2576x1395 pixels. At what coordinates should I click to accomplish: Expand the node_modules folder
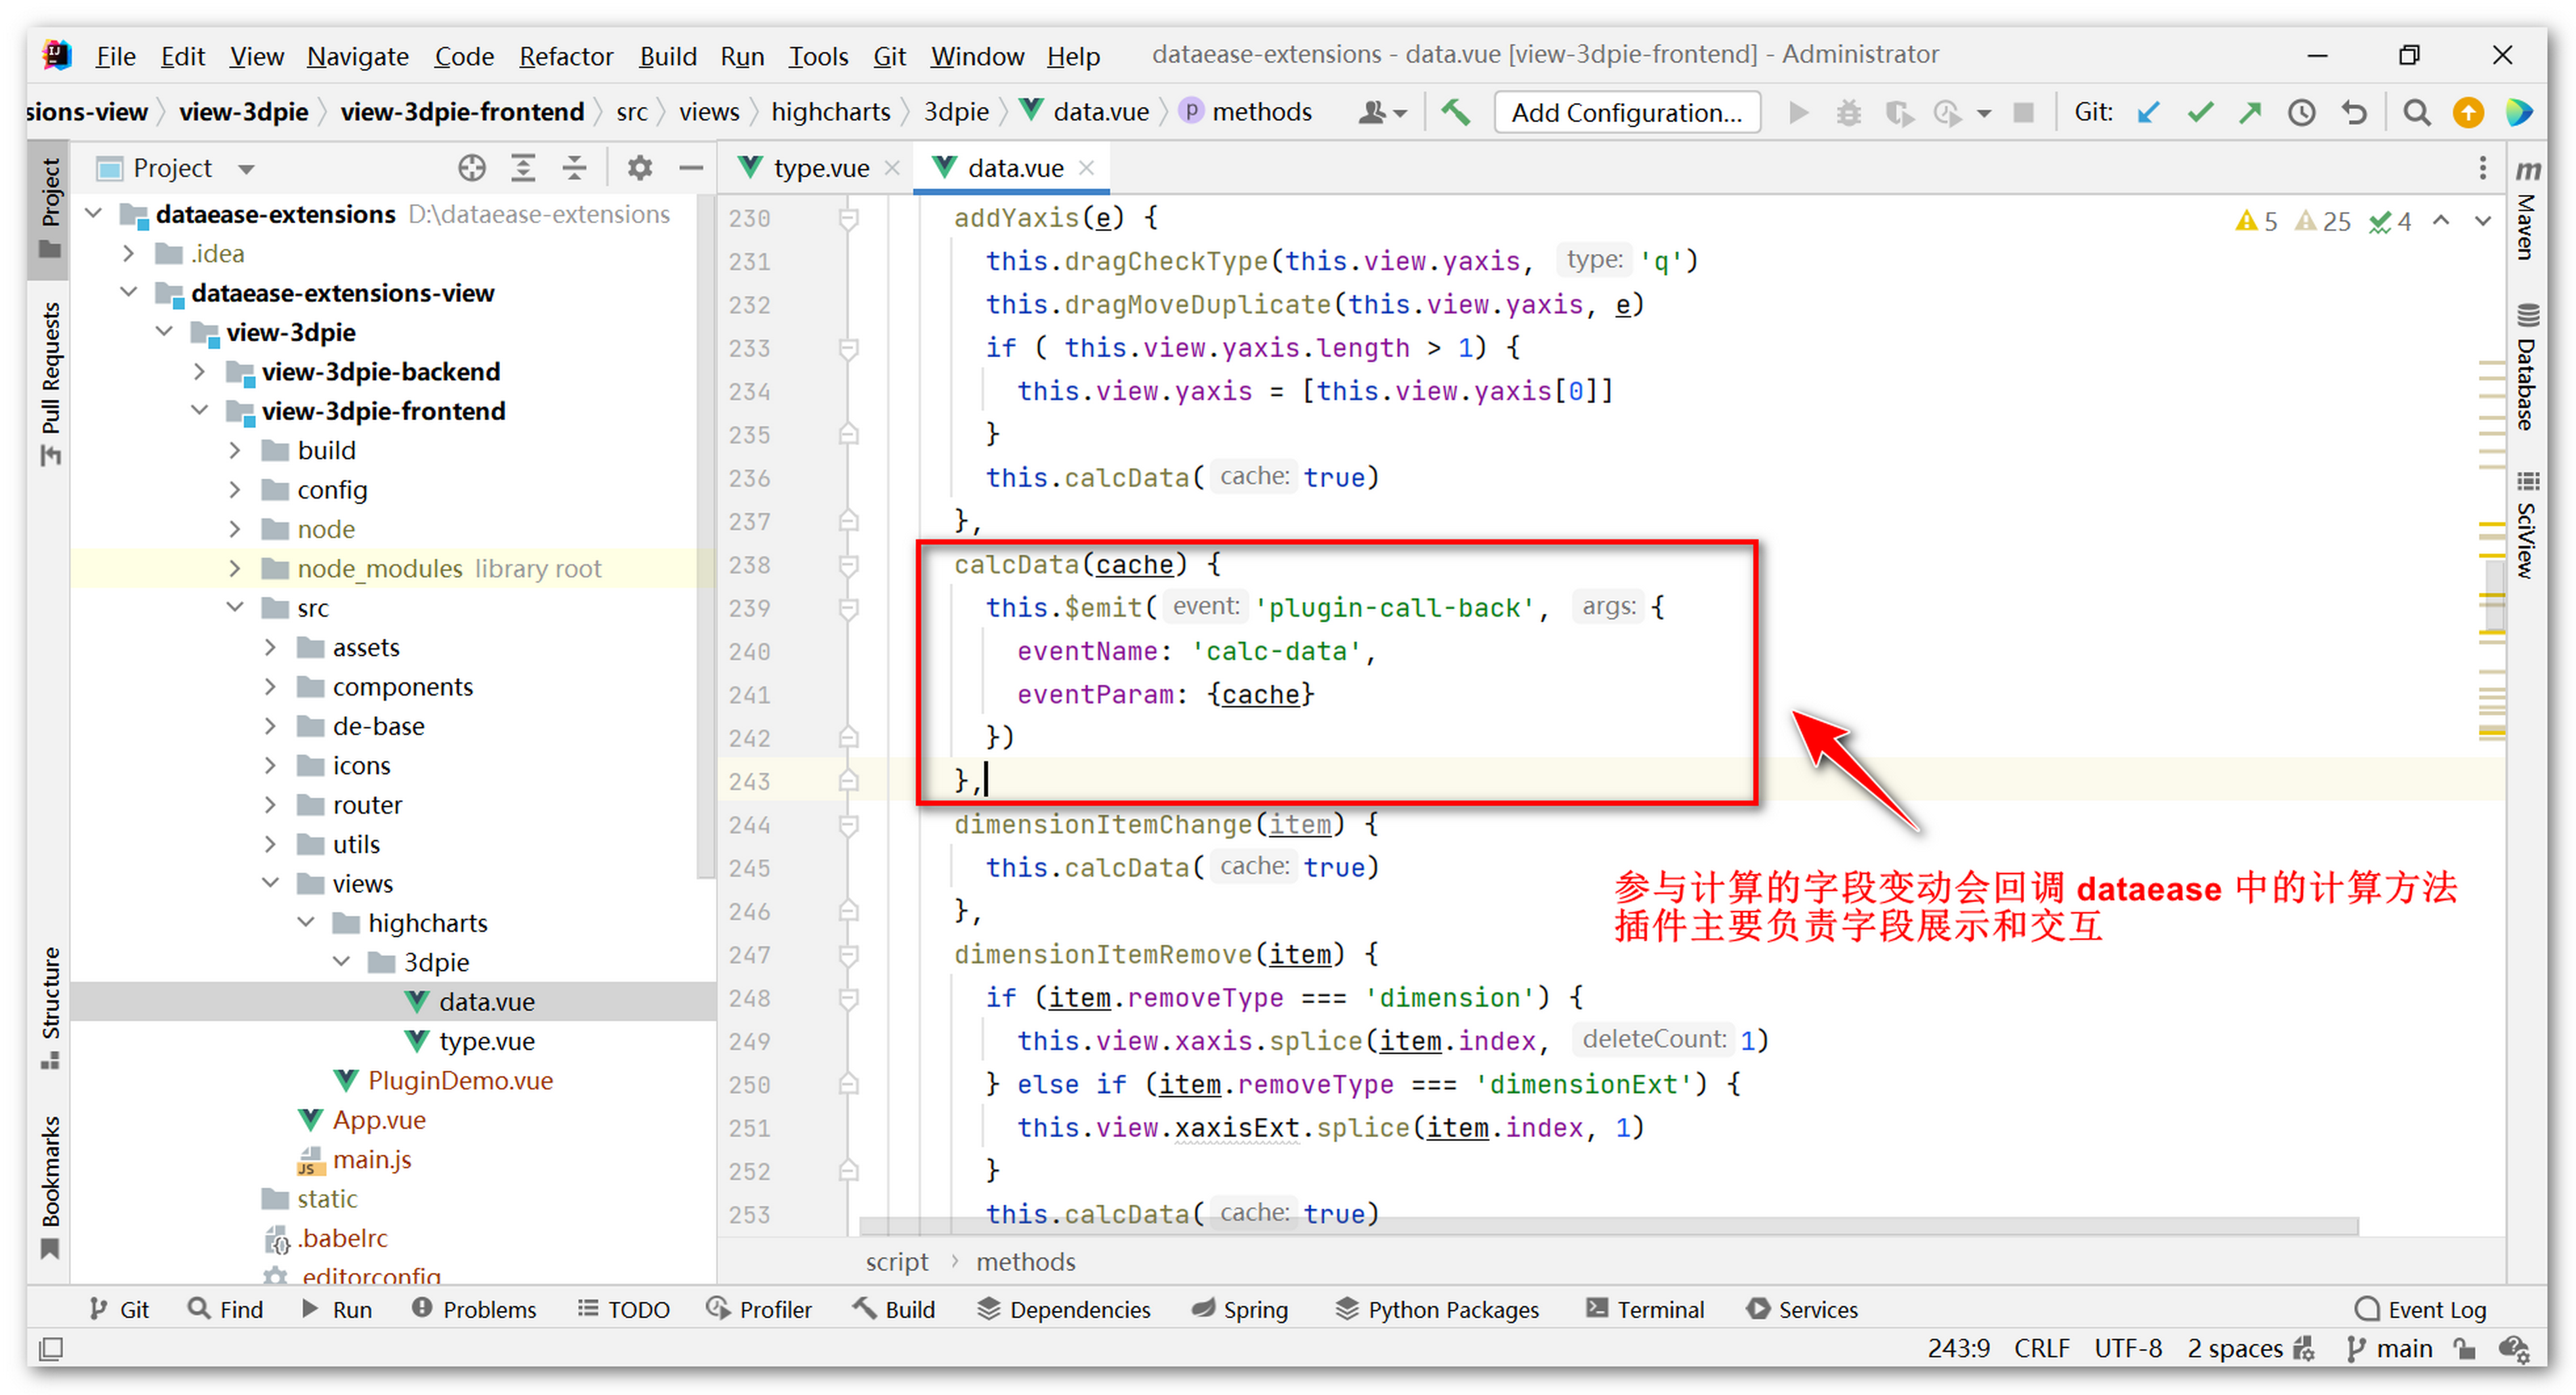[235, 568]
